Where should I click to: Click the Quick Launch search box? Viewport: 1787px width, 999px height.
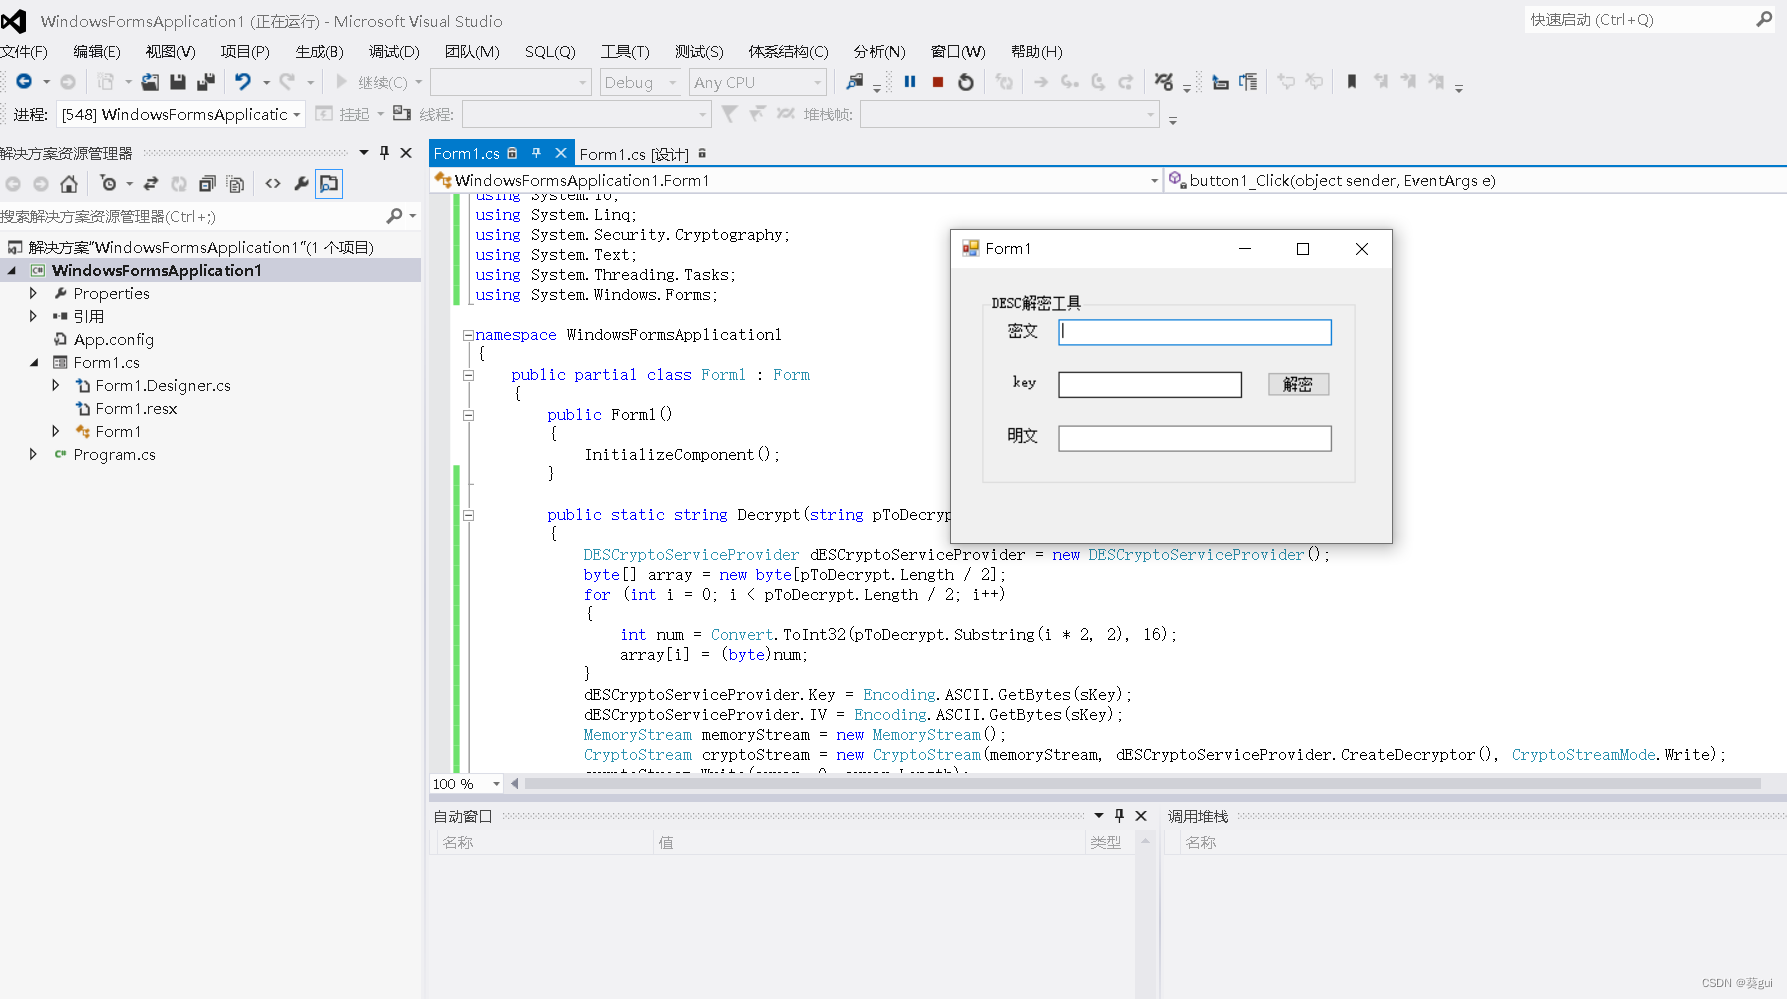tap(1640, 20)
